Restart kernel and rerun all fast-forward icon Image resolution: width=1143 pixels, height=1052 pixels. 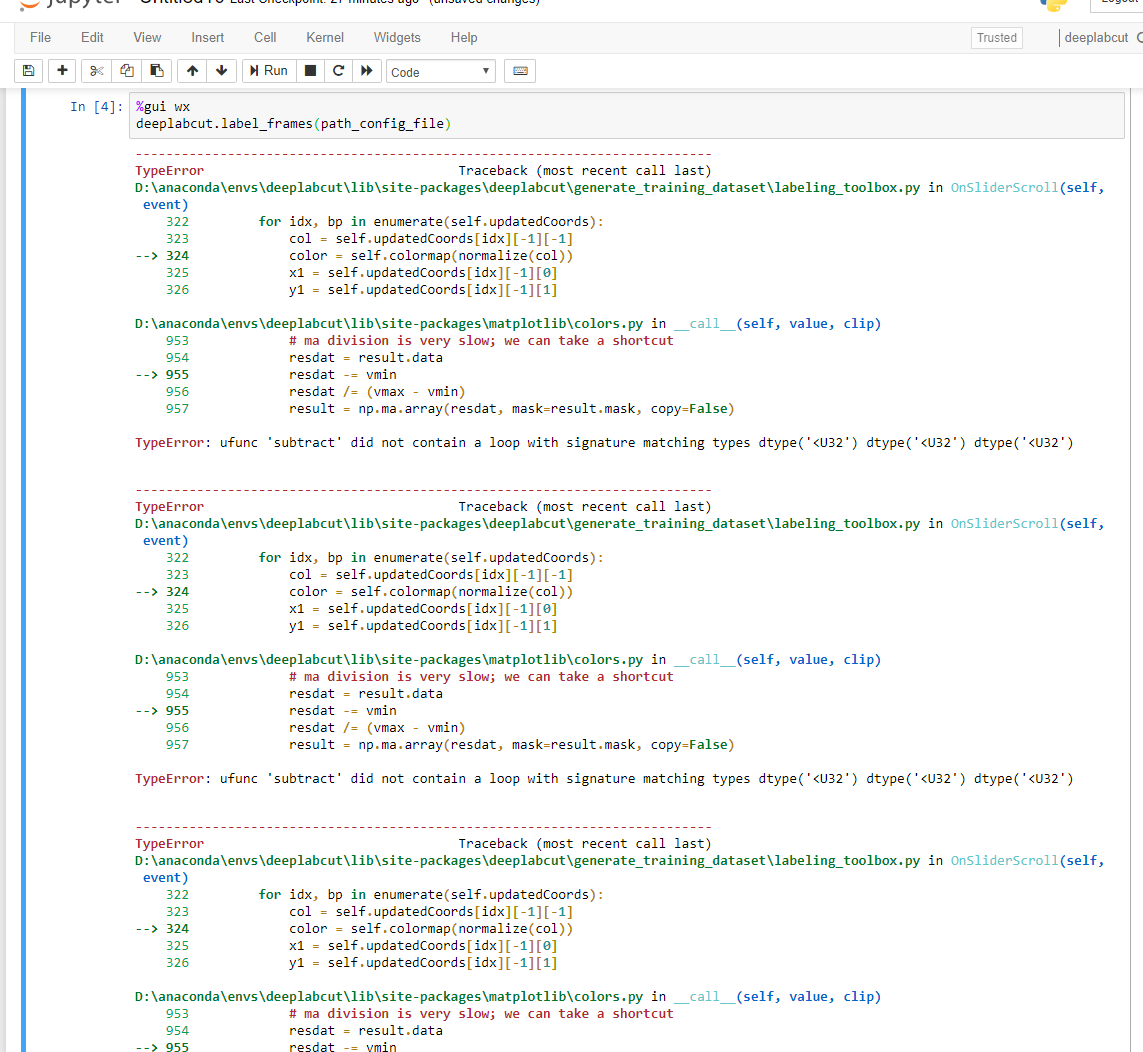click(x=367, y=71)
